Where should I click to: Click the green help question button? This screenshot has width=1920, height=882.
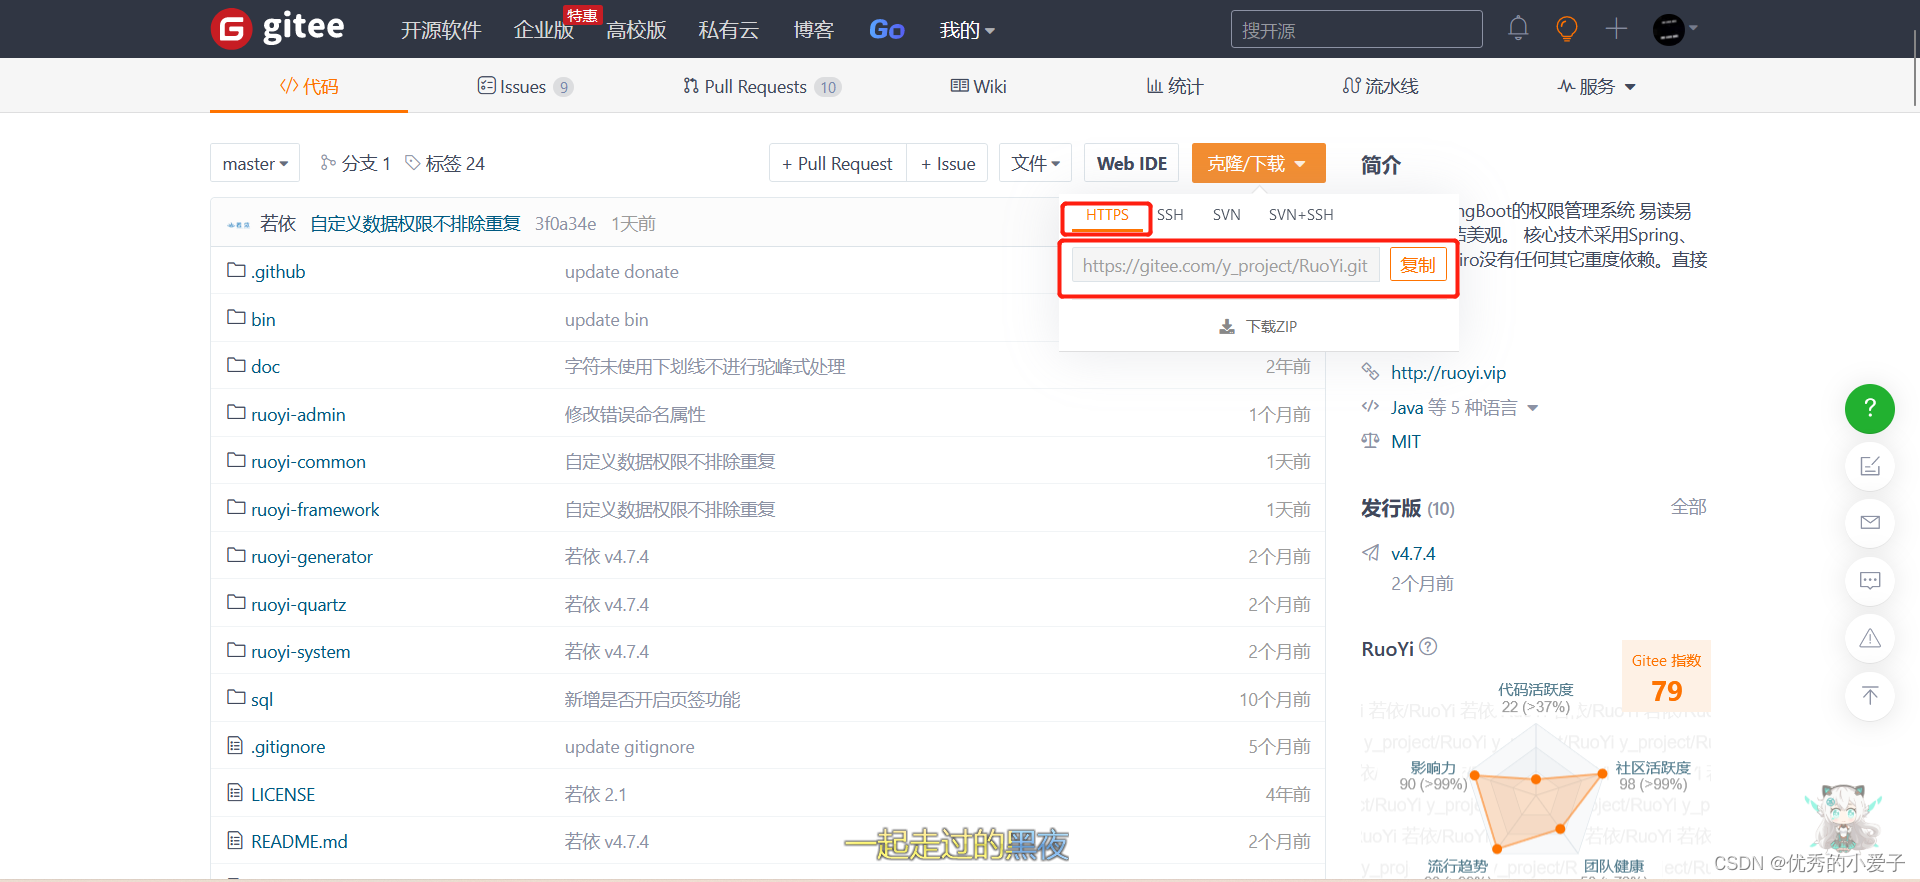click(x=1870, y=408)
